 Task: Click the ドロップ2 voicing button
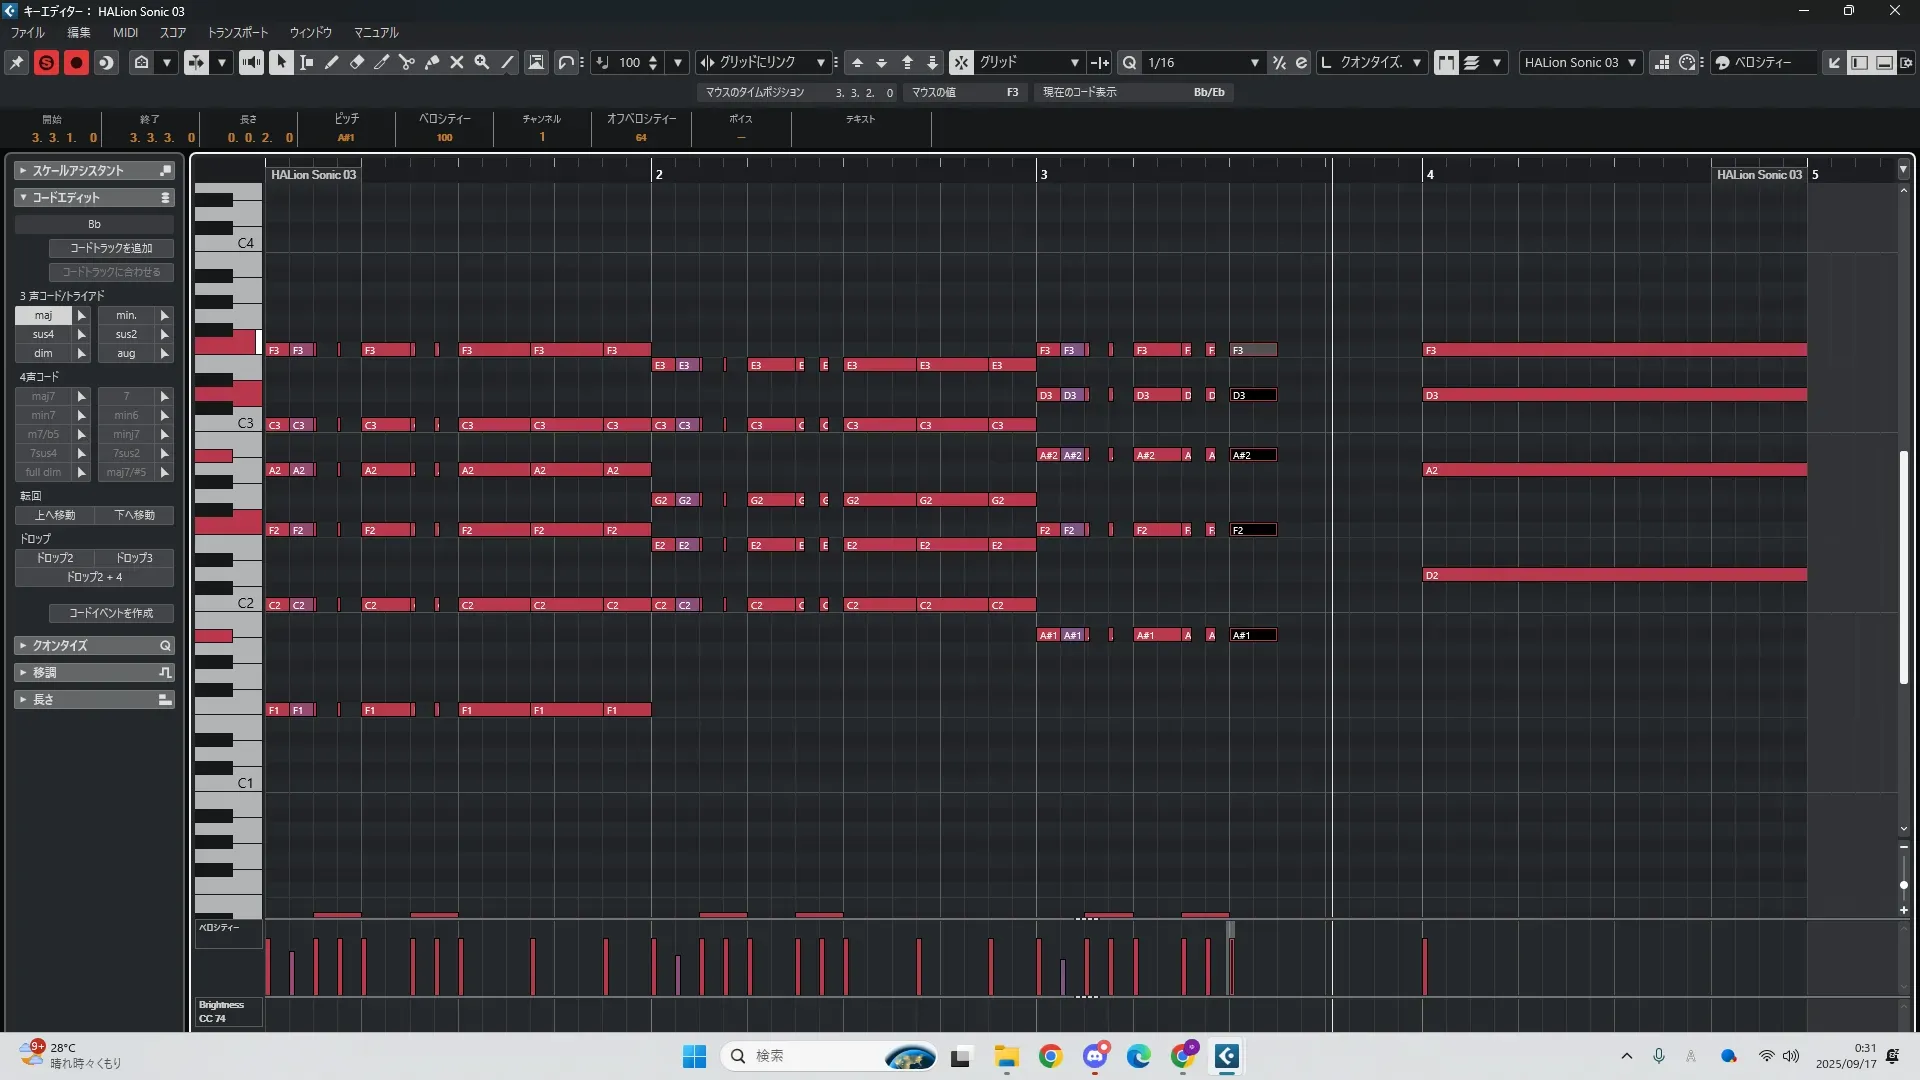tap(55, 558)
